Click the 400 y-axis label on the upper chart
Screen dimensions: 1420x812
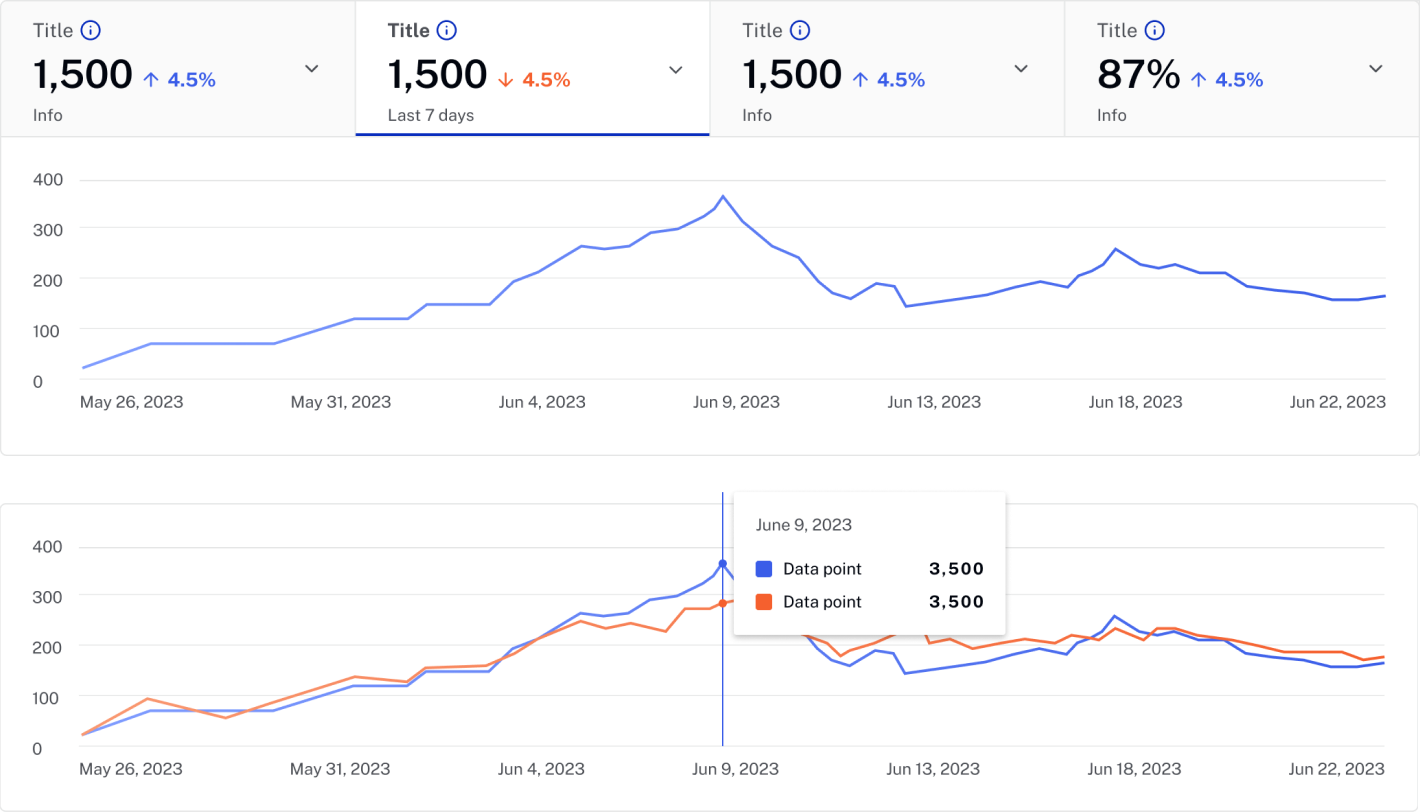49,180
